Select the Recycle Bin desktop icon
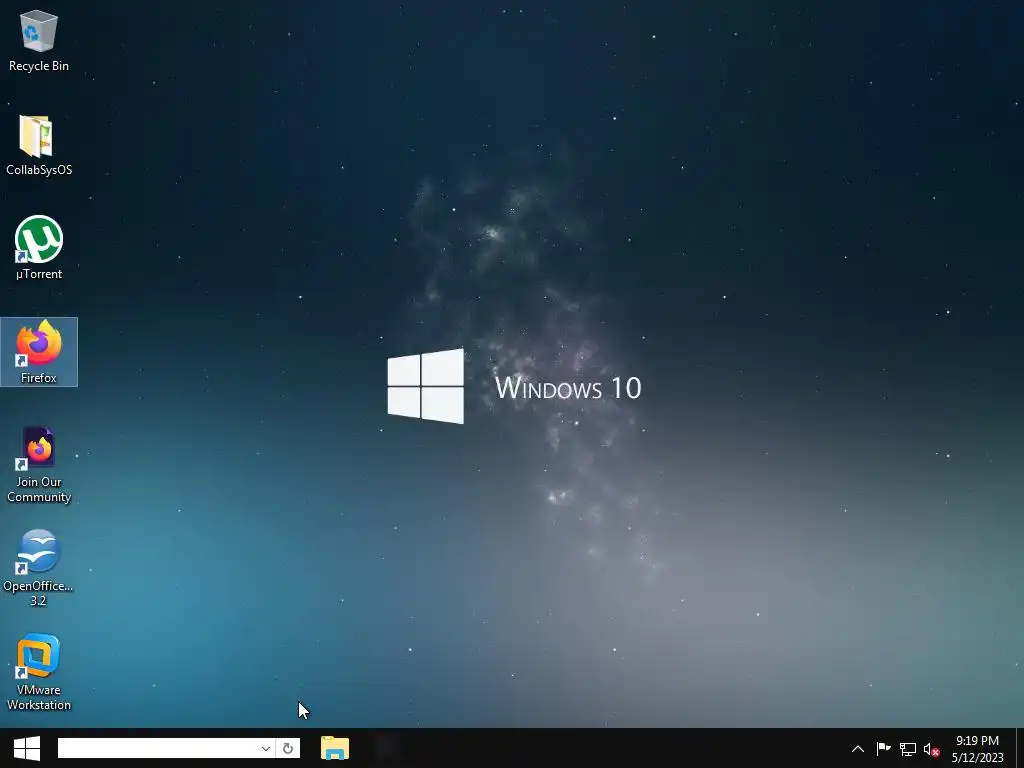 click(x=39, y=40)
